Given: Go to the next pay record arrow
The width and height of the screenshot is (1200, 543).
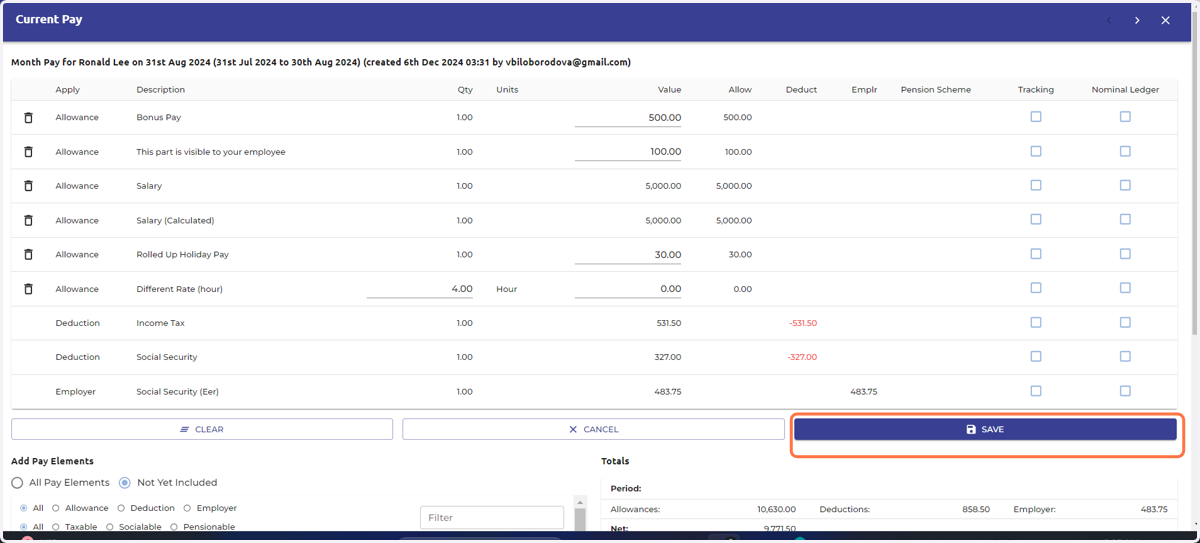Looking at the screenshot, I should (1137, 20).
